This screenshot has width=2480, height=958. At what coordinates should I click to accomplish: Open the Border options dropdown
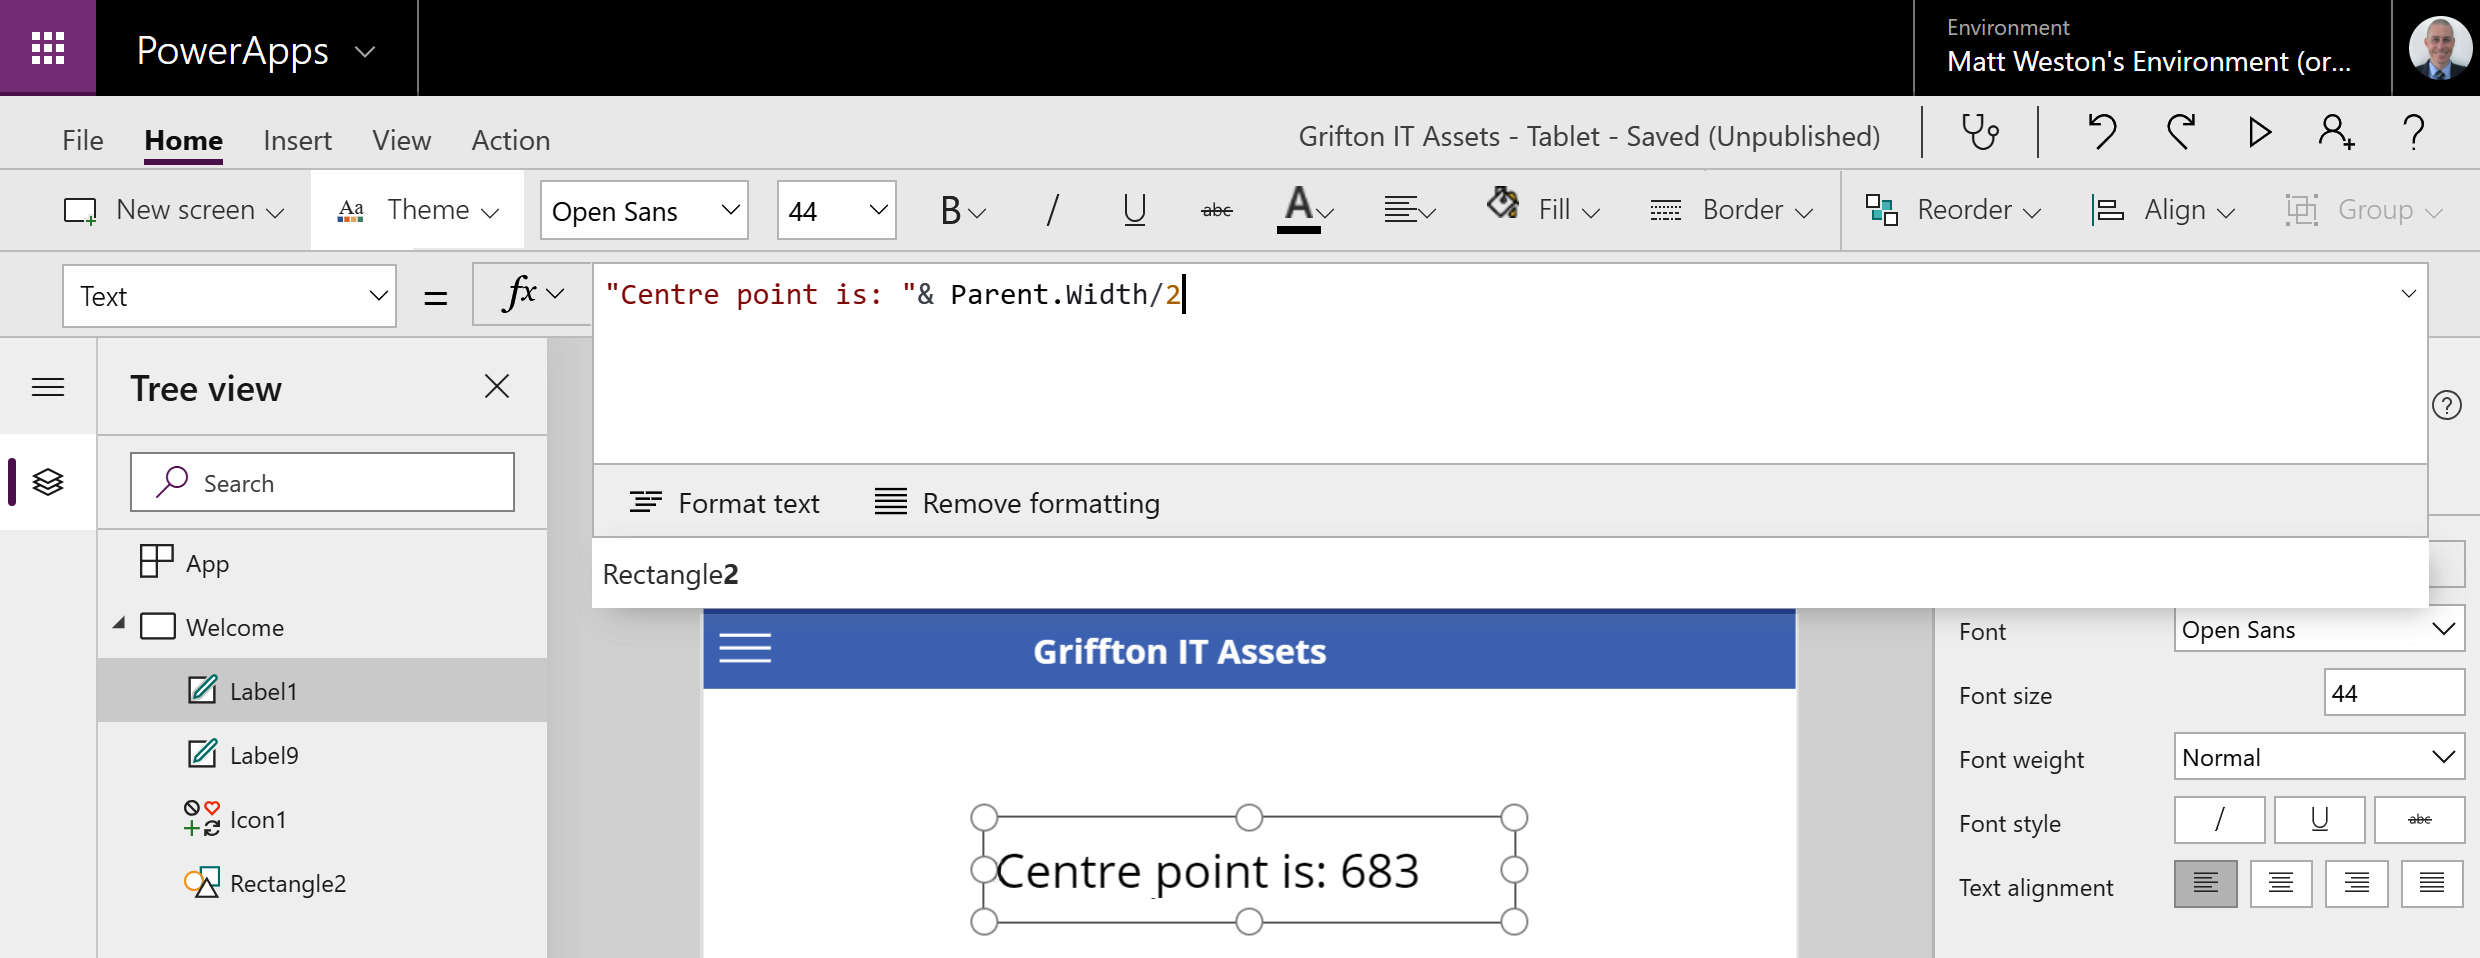1732,210
